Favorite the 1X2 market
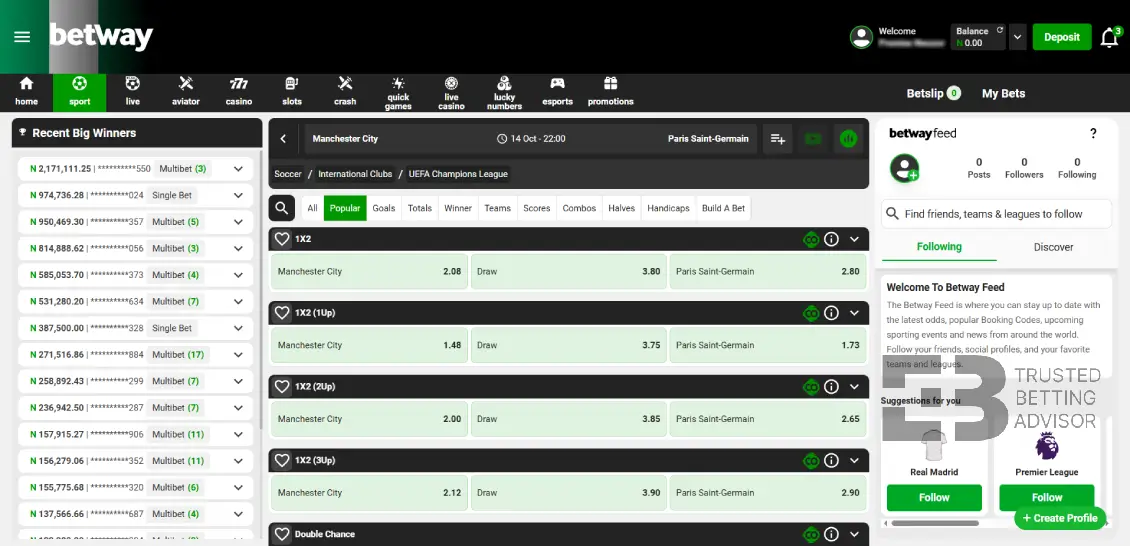This screenshot has width=1130, height=546. click(282, 239)
